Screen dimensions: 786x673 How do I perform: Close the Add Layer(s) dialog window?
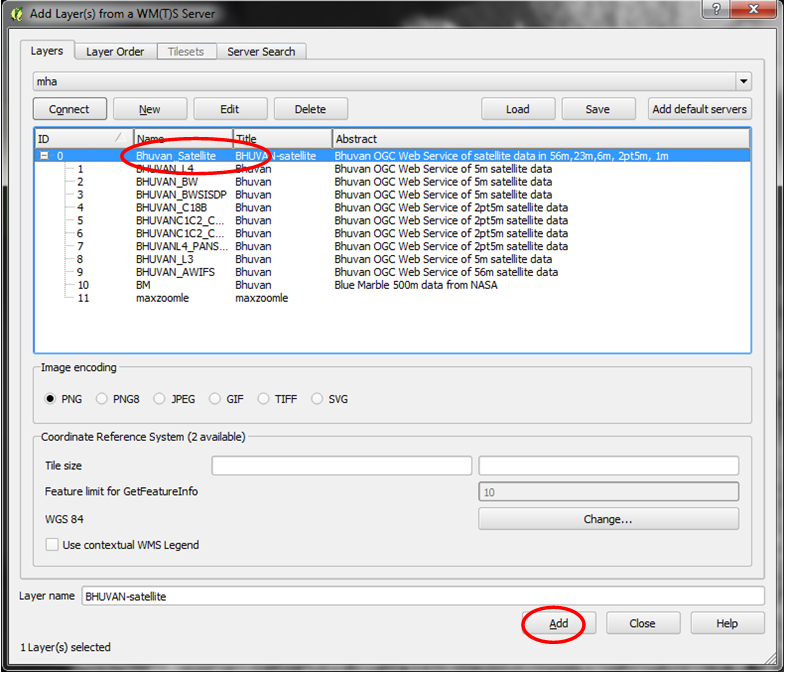pyautogui.click(x=753, y=9)
